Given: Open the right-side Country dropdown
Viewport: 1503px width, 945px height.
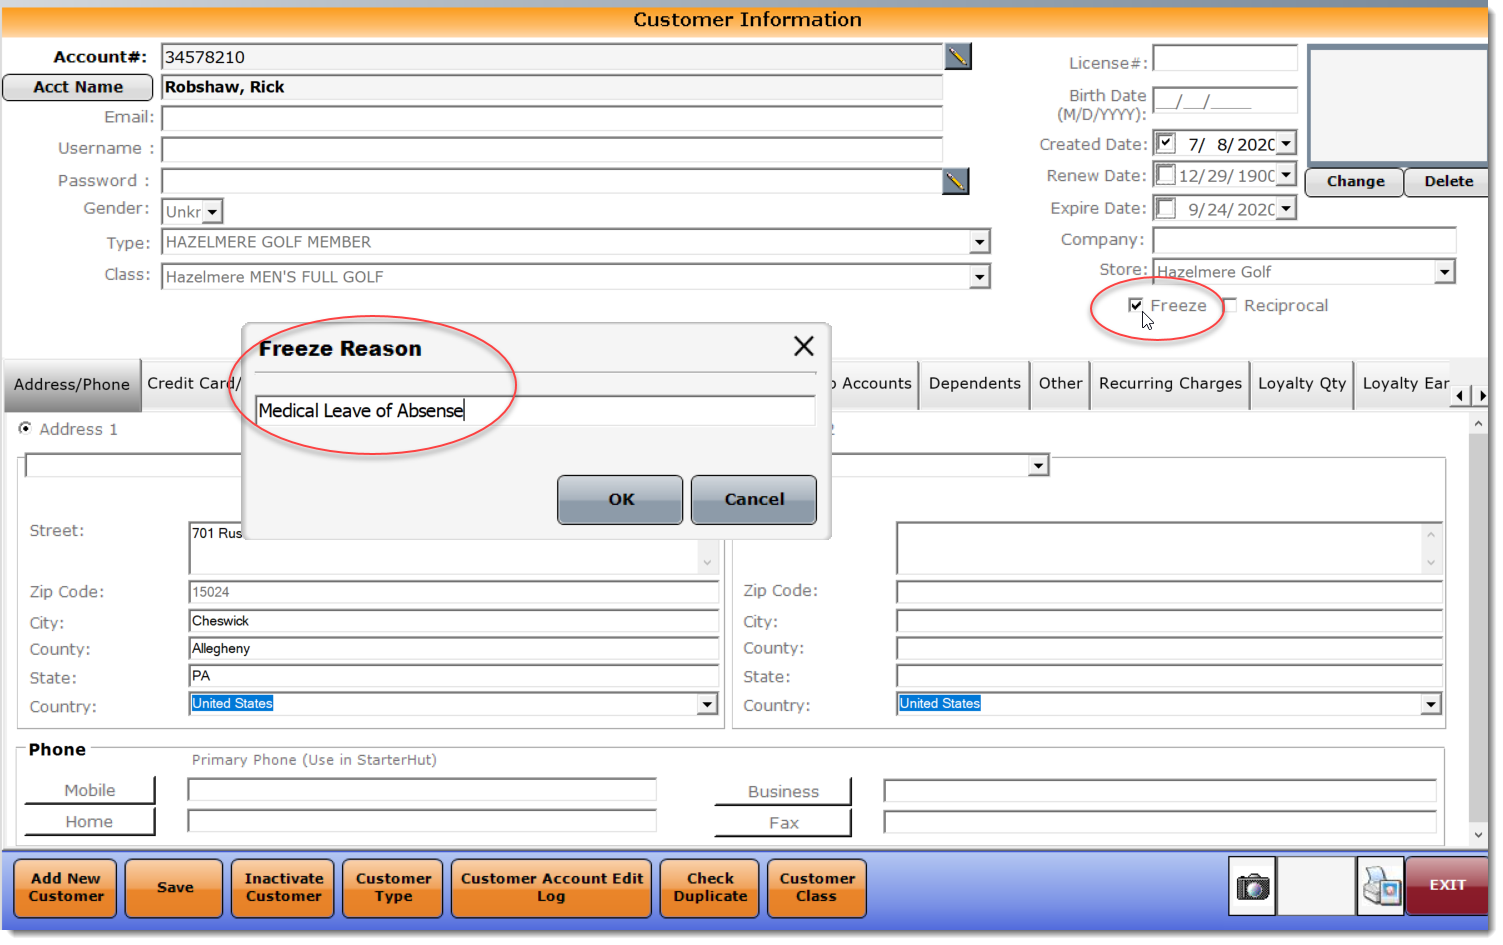Looking at the screenshot, I should [x=1431, y=704].
